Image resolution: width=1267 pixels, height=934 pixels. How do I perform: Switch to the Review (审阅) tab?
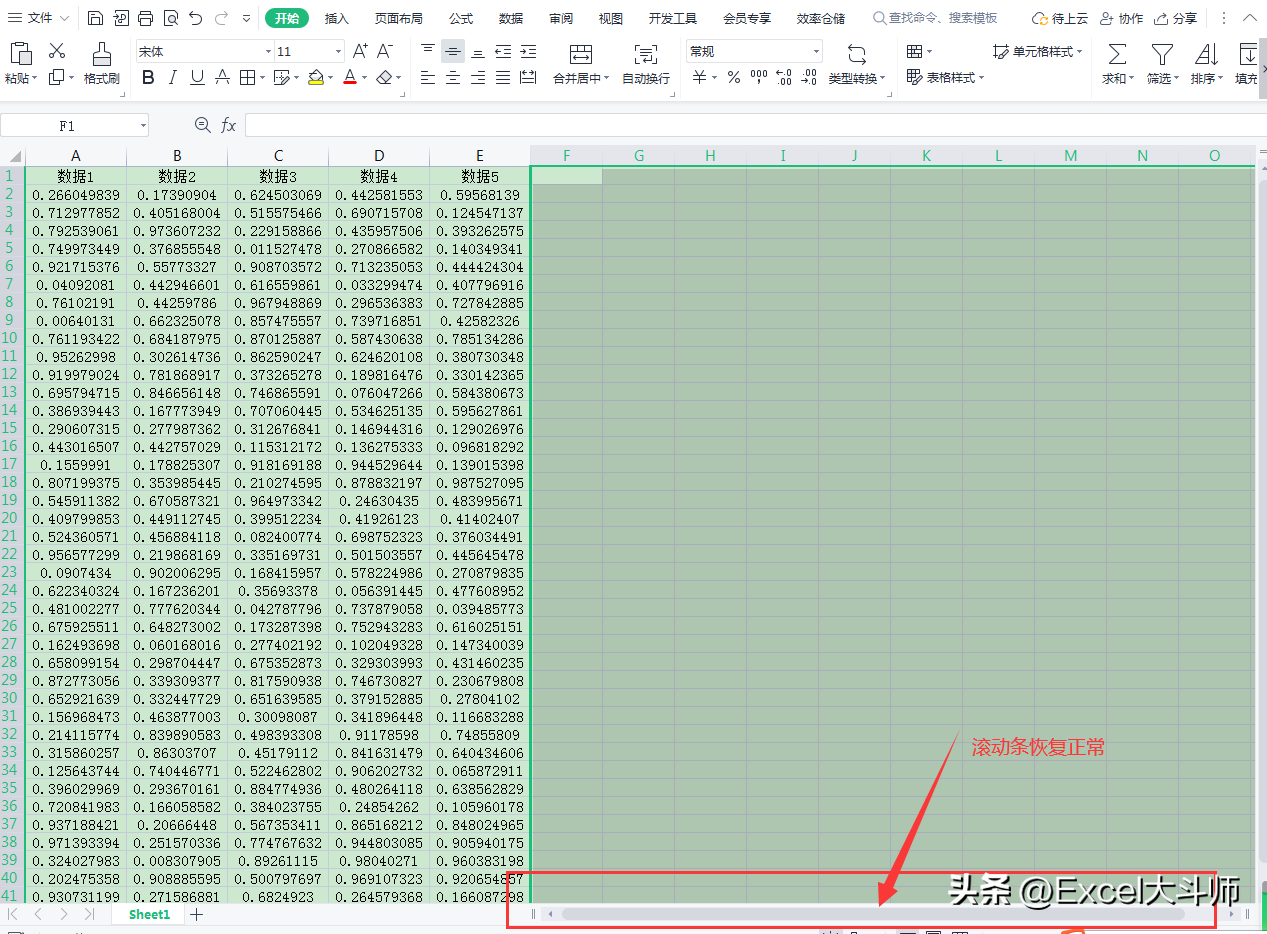coord(561,18)
